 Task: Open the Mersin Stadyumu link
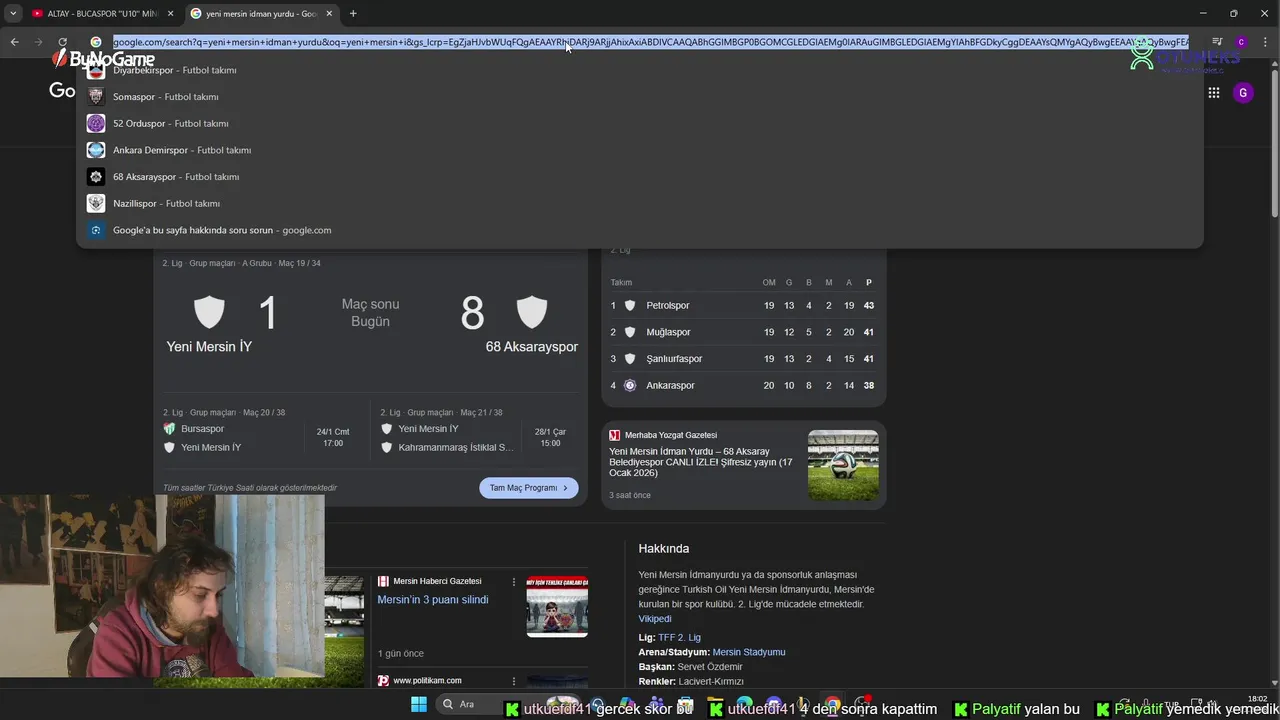749,652
